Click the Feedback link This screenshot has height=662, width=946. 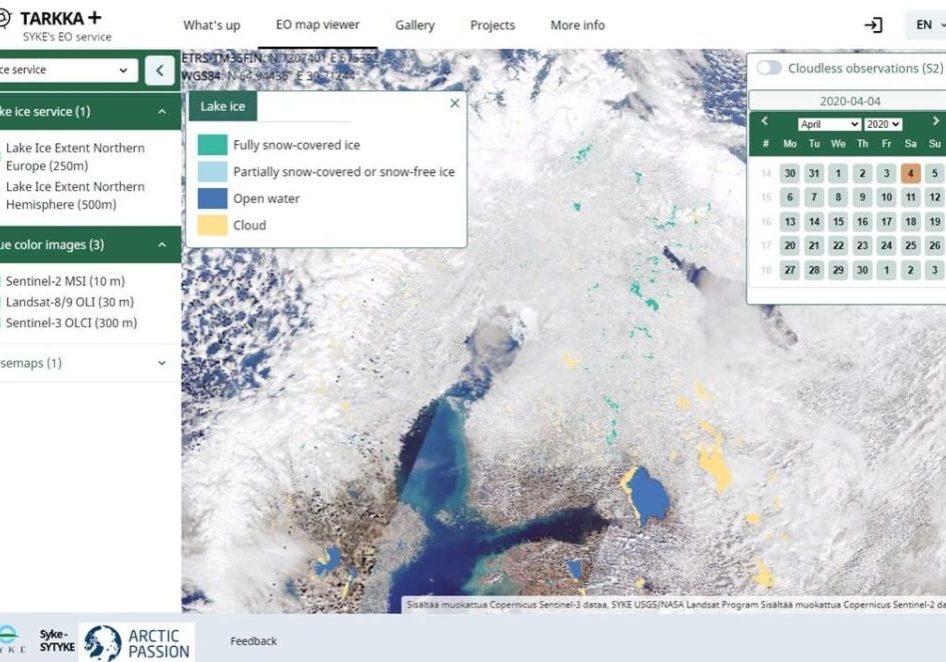coord(253,641)
